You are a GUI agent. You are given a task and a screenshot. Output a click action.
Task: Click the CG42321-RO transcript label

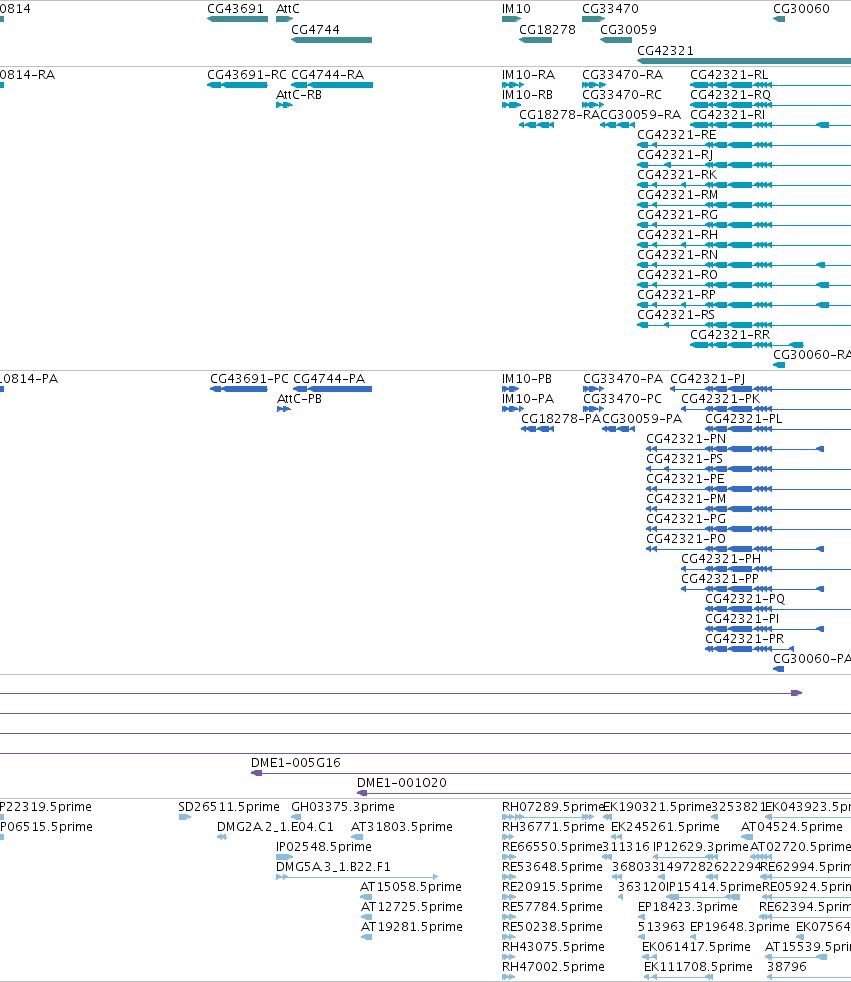(678, 275)
